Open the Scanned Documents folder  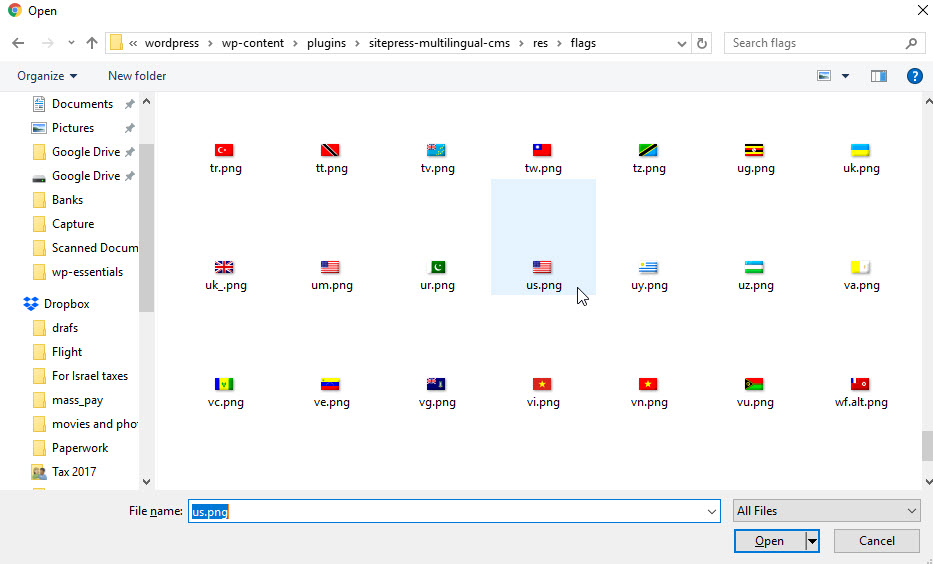pyautogui.click(x=84, y=247)
